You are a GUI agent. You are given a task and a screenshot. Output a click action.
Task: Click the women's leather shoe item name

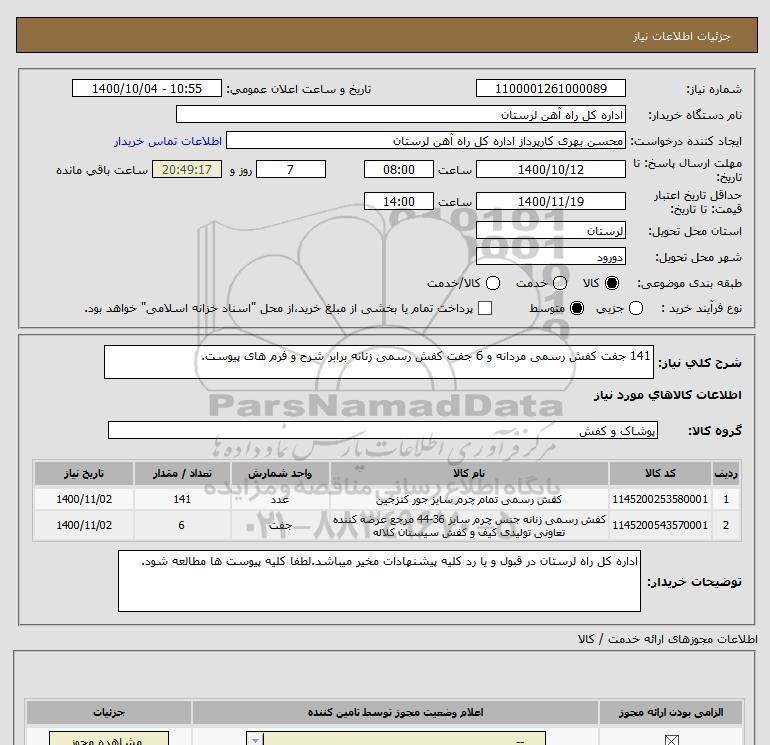tap(469, 525)
